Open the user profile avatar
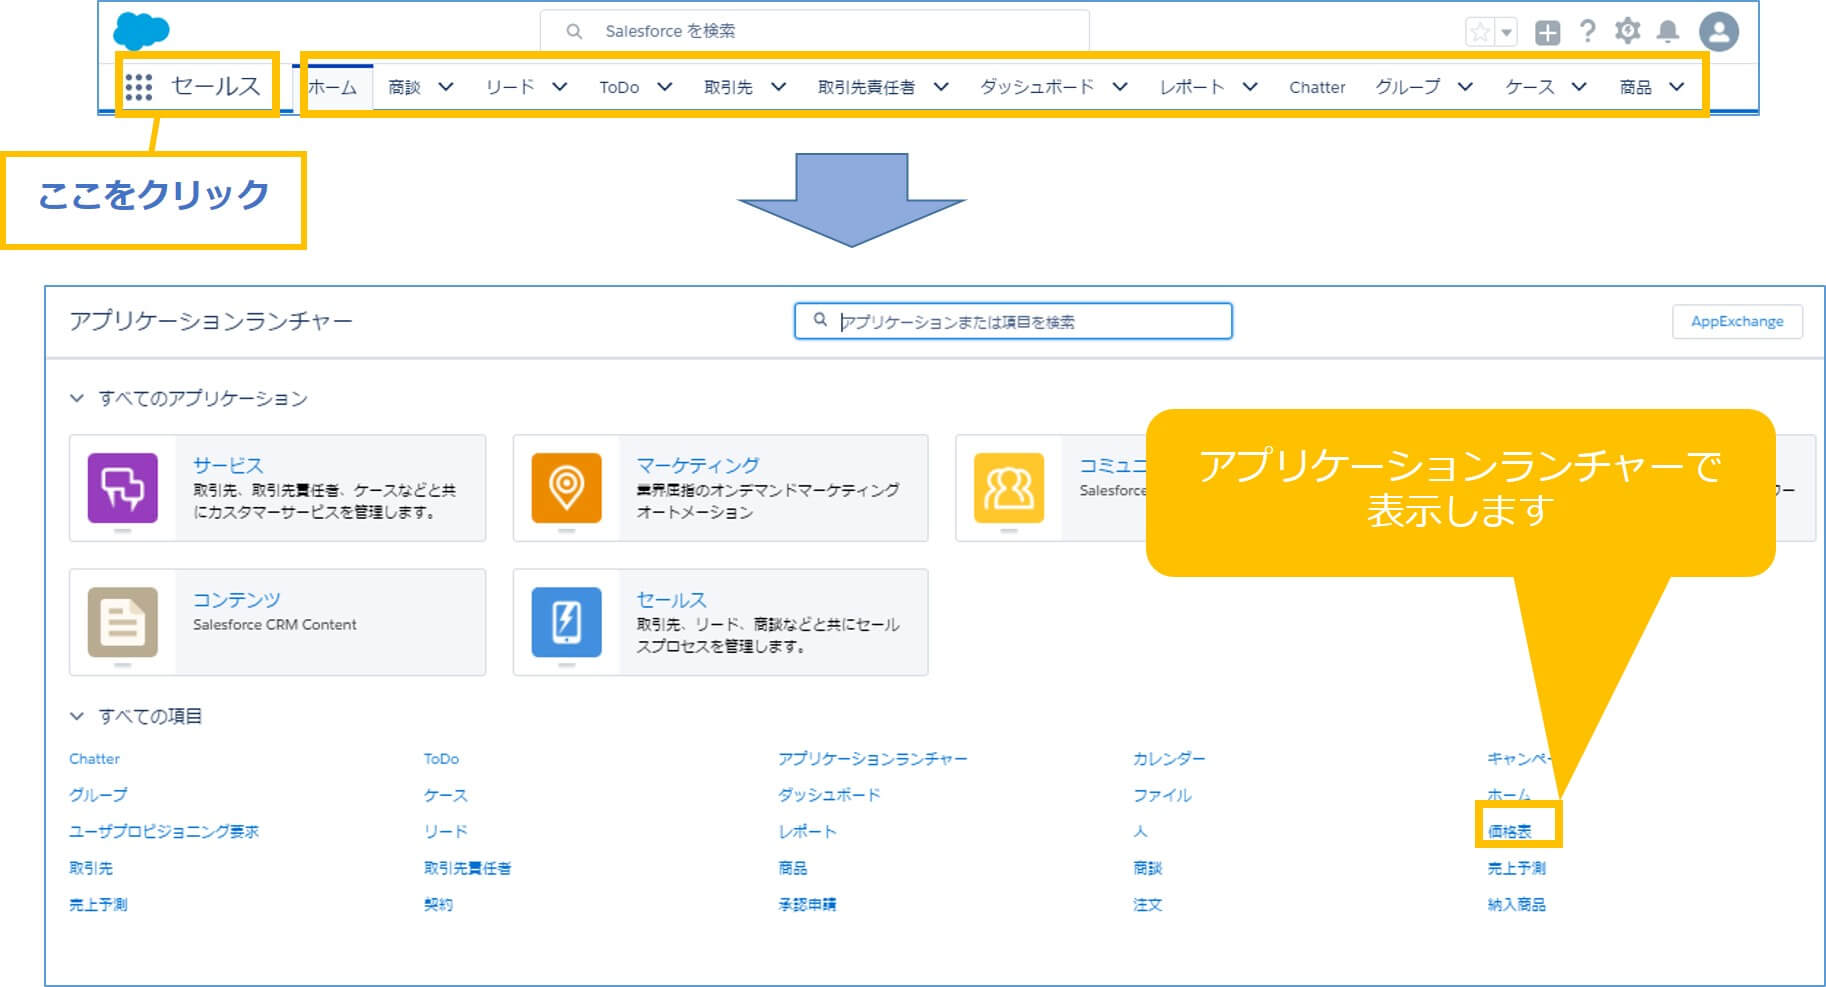The image size is (1826, 987). [1719, 31]
